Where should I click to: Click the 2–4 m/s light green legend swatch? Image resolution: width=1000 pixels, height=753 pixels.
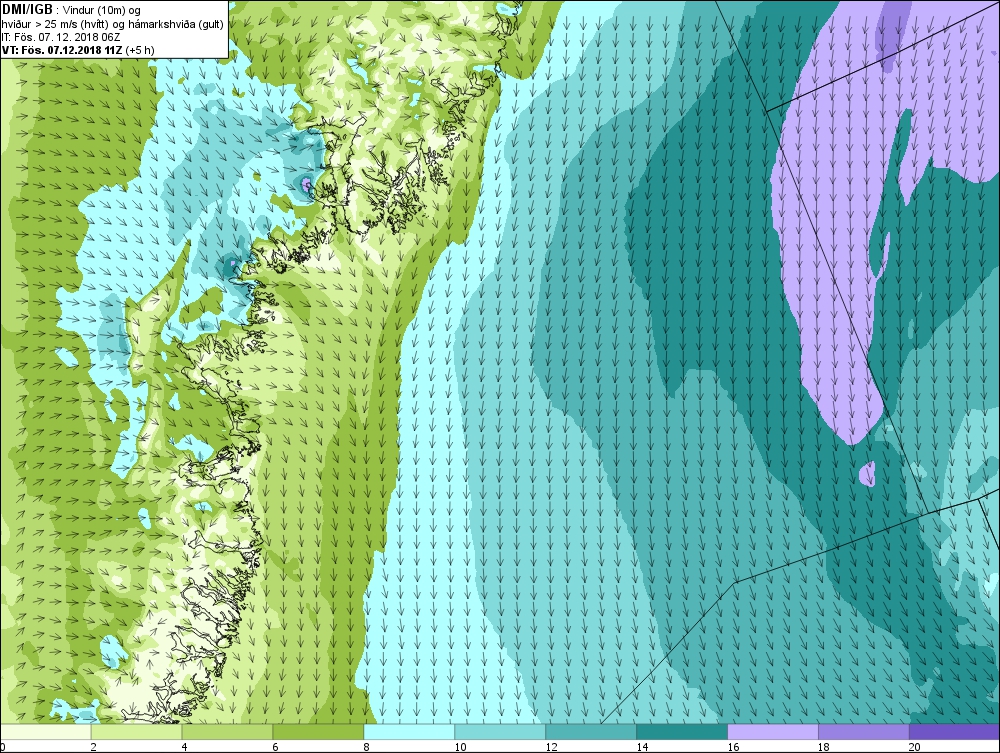click(136, 732)
